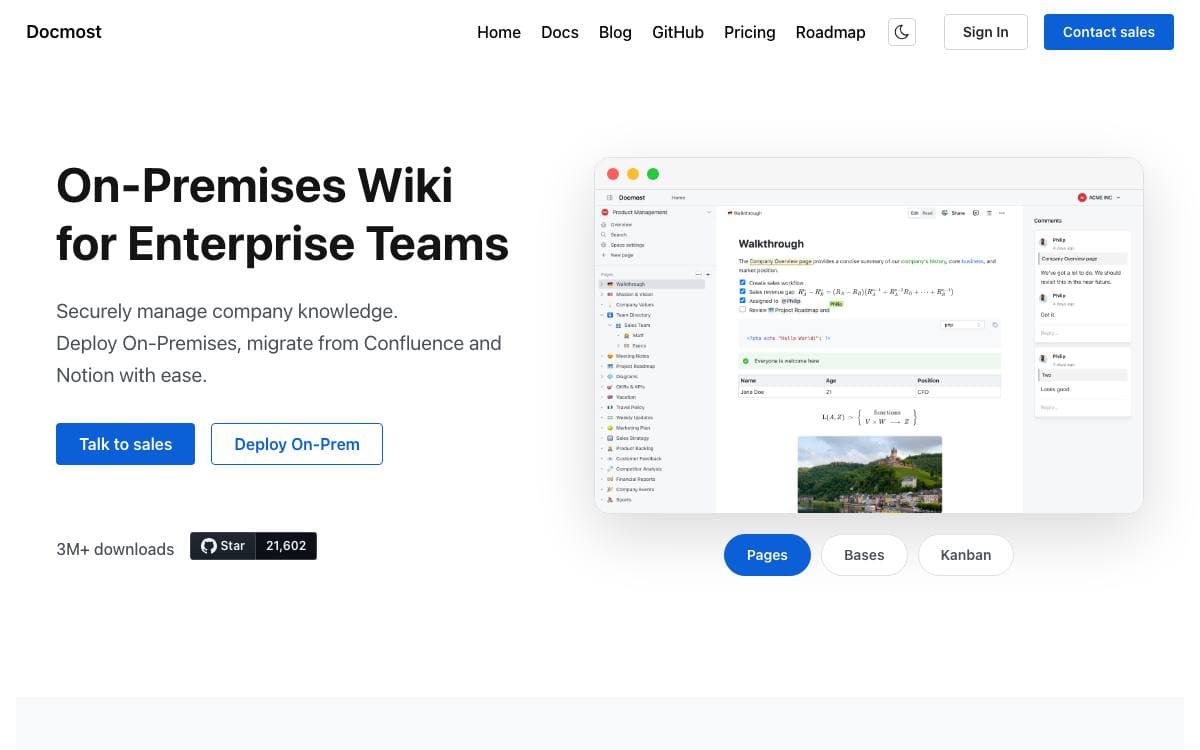Expand the Product Management space dropdown
Screen dimensions: 1200x750
[x=709, y=212]
